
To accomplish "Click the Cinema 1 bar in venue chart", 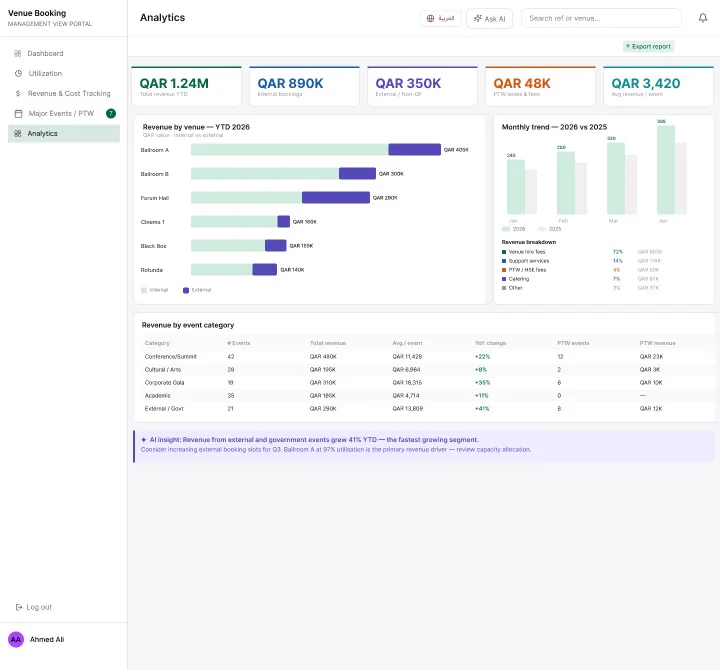I will pyautogui.click(x=240, y=221).
